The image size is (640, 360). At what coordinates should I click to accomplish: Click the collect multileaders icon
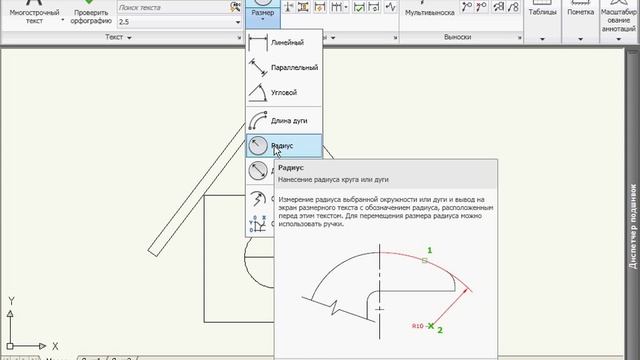[513, 7]
